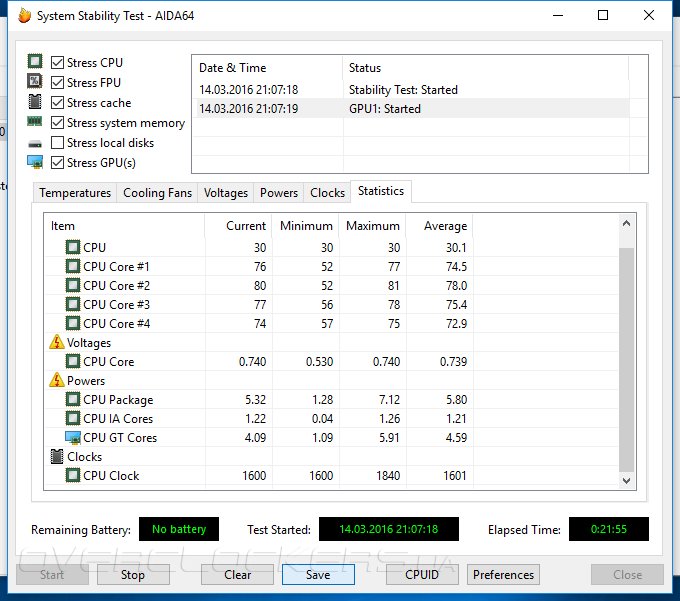This screenshot has width=680, height=601.
Task: Click the CPU Core #2 average value 78.0
Action: click(x=456, y=286)
